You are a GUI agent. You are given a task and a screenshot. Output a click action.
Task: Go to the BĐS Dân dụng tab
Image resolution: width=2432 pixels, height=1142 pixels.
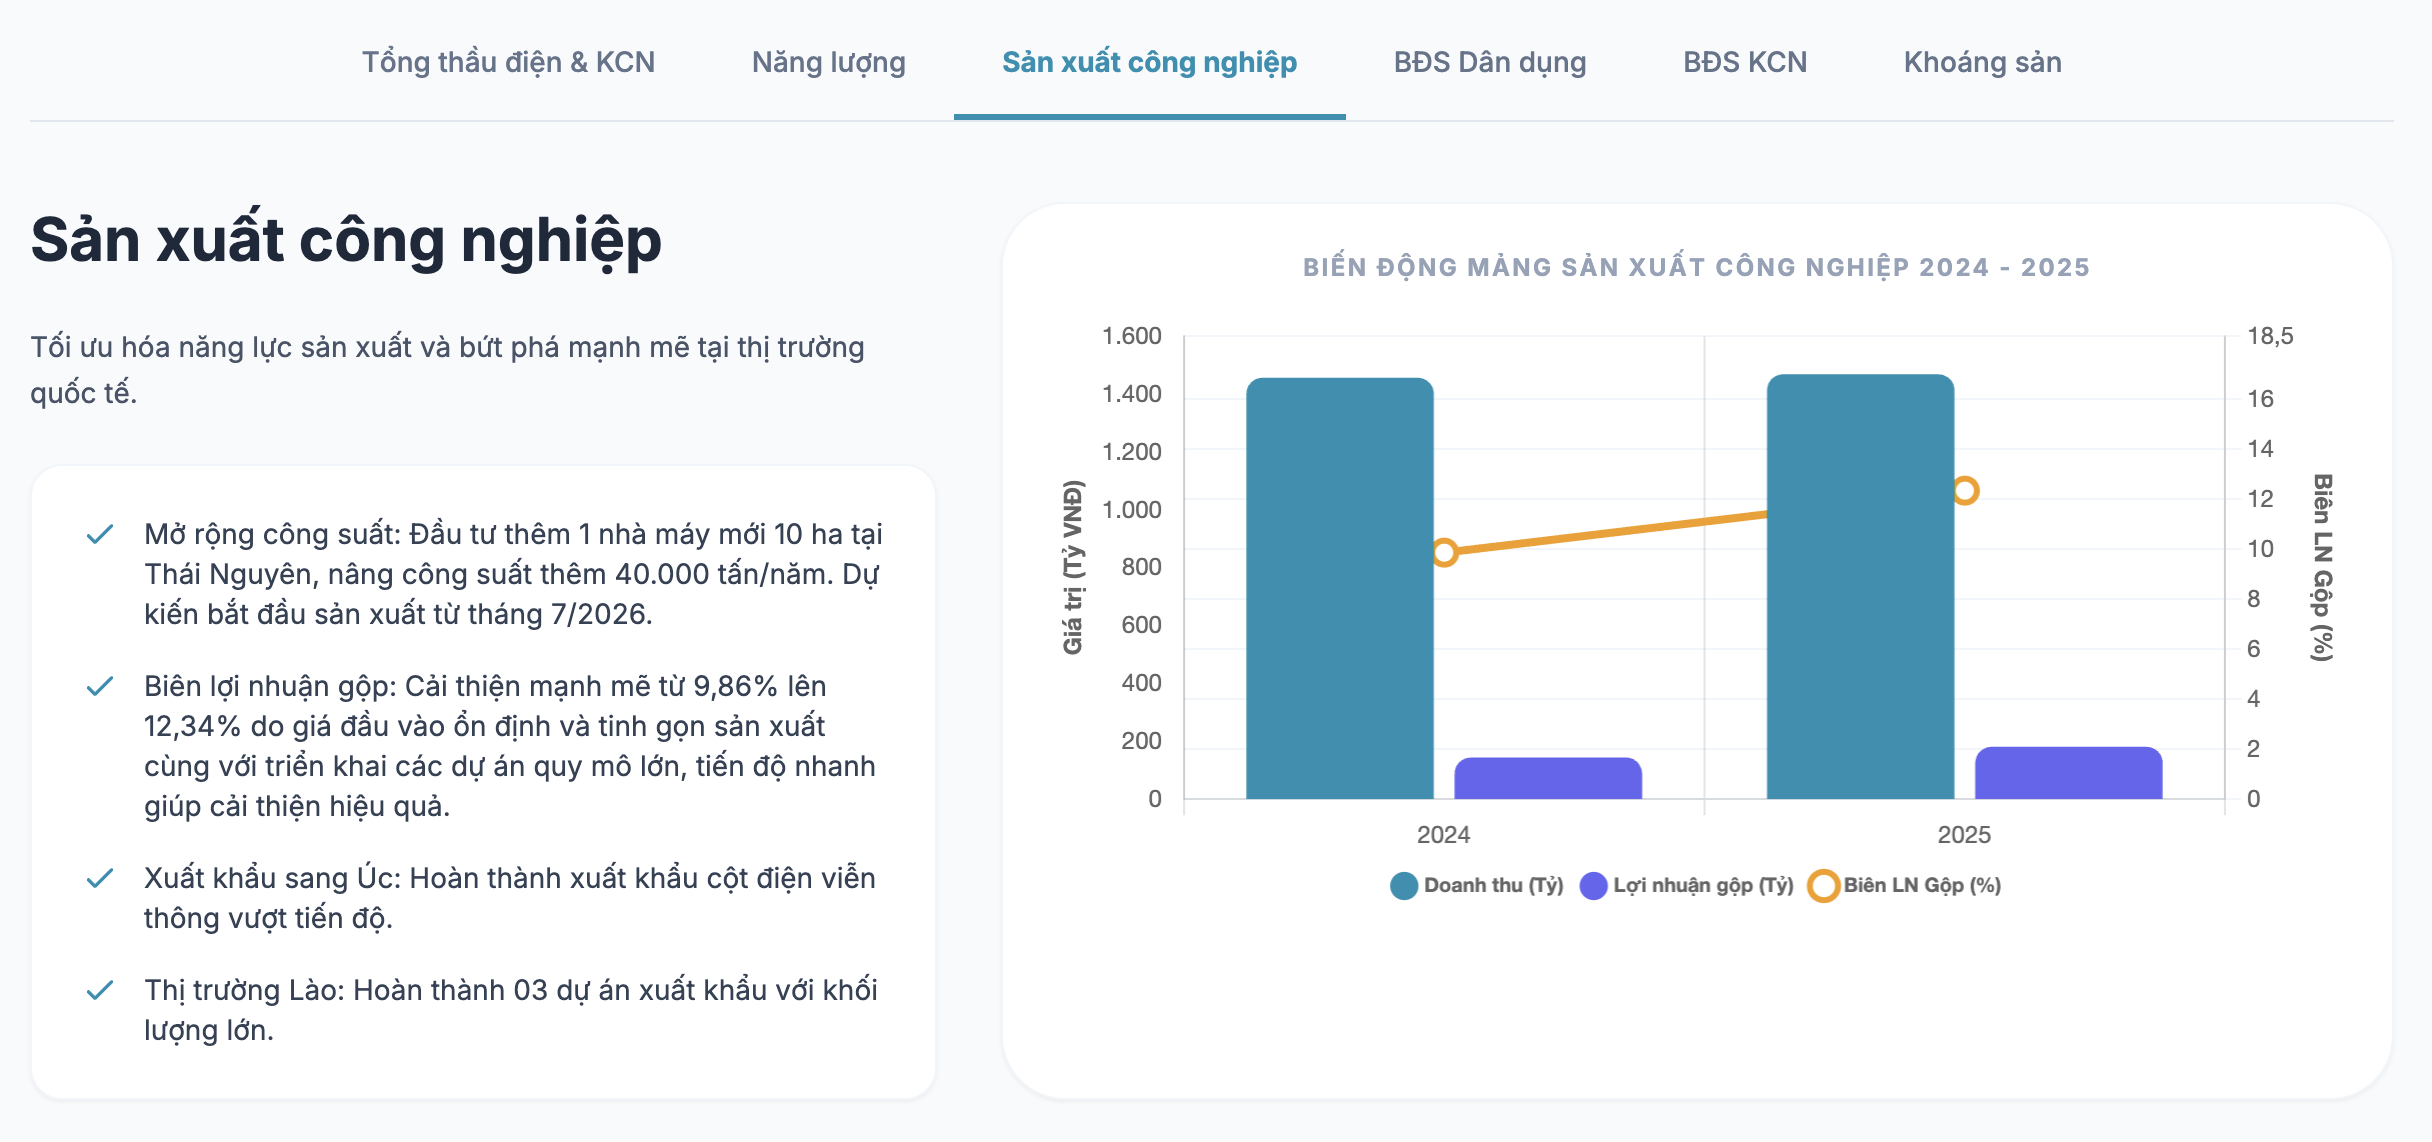[1489, 62]
